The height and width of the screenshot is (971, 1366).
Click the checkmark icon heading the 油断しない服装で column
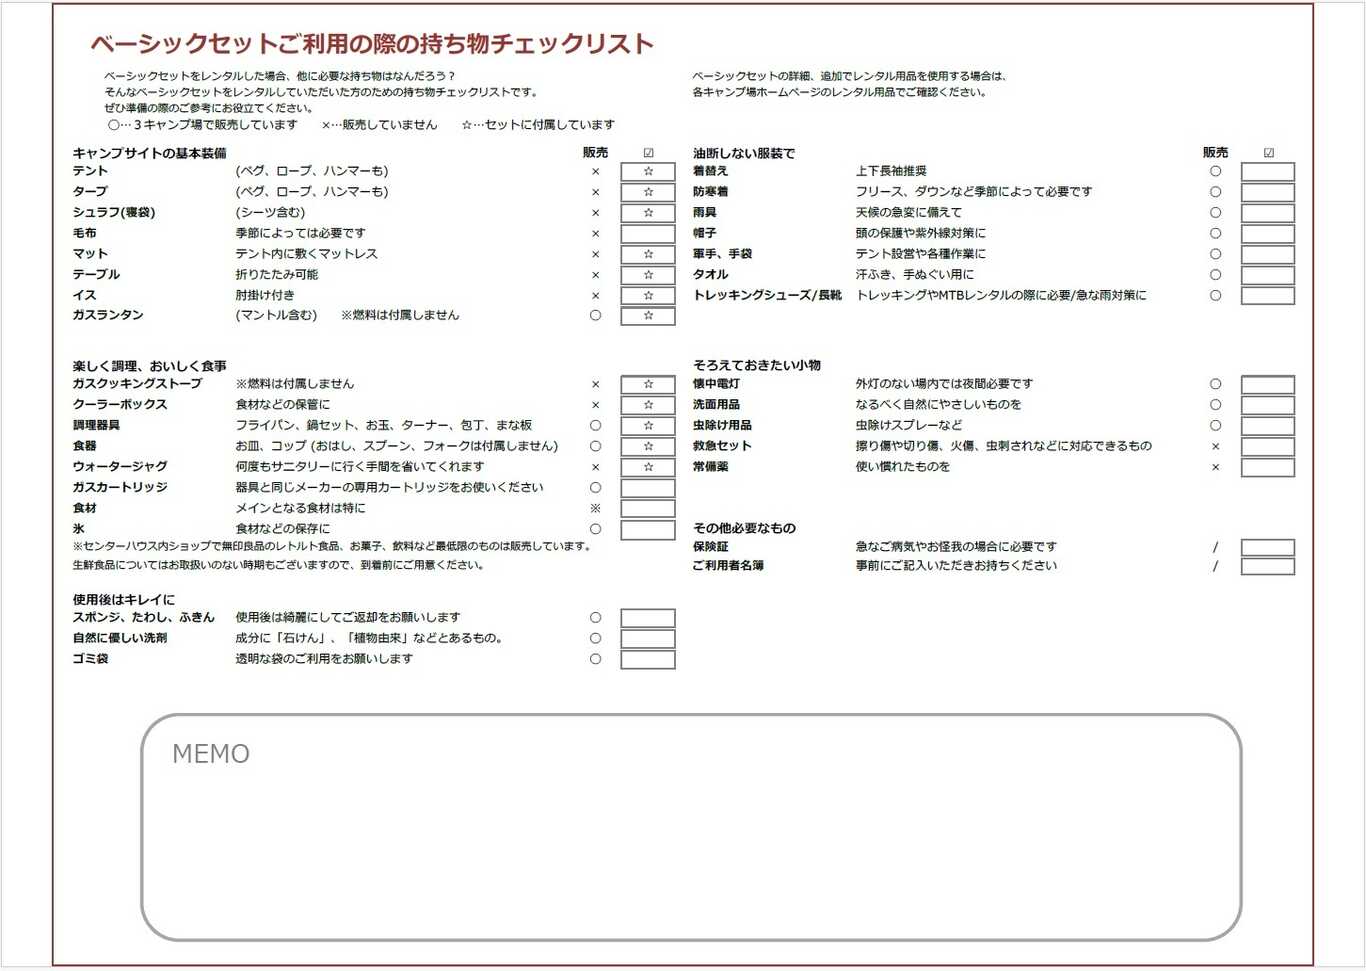pyautogui.click(x=1268, y=153)
